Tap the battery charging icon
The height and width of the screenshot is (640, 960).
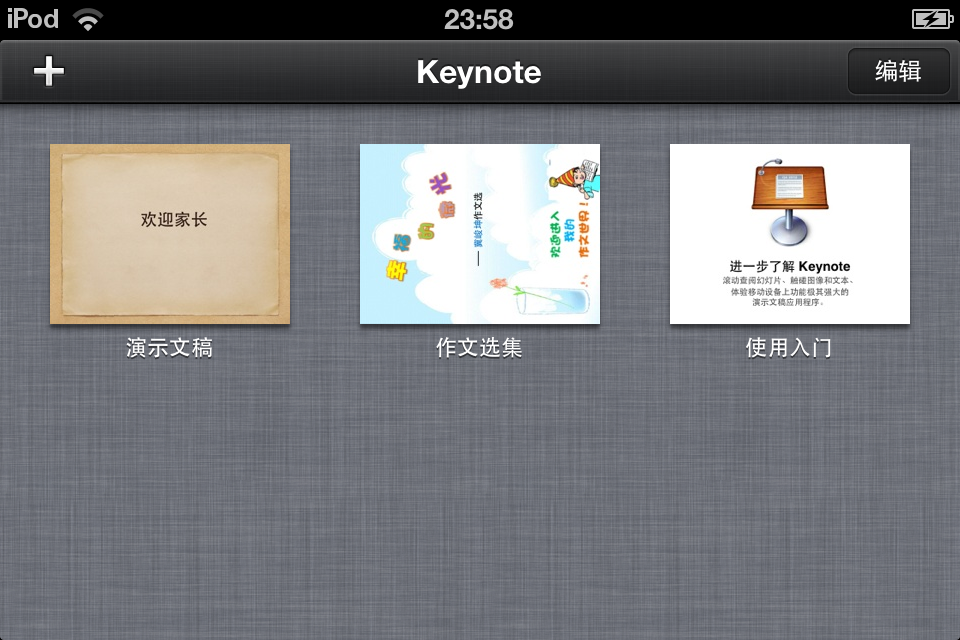[932, 20]
